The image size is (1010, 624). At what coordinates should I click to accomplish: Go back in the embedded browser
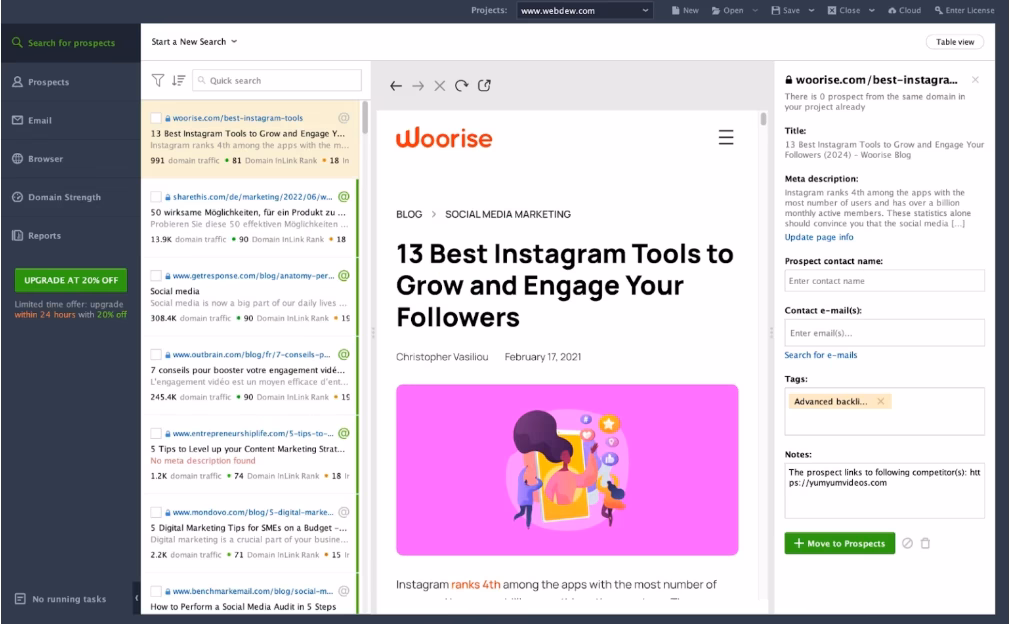coord(396,86)
